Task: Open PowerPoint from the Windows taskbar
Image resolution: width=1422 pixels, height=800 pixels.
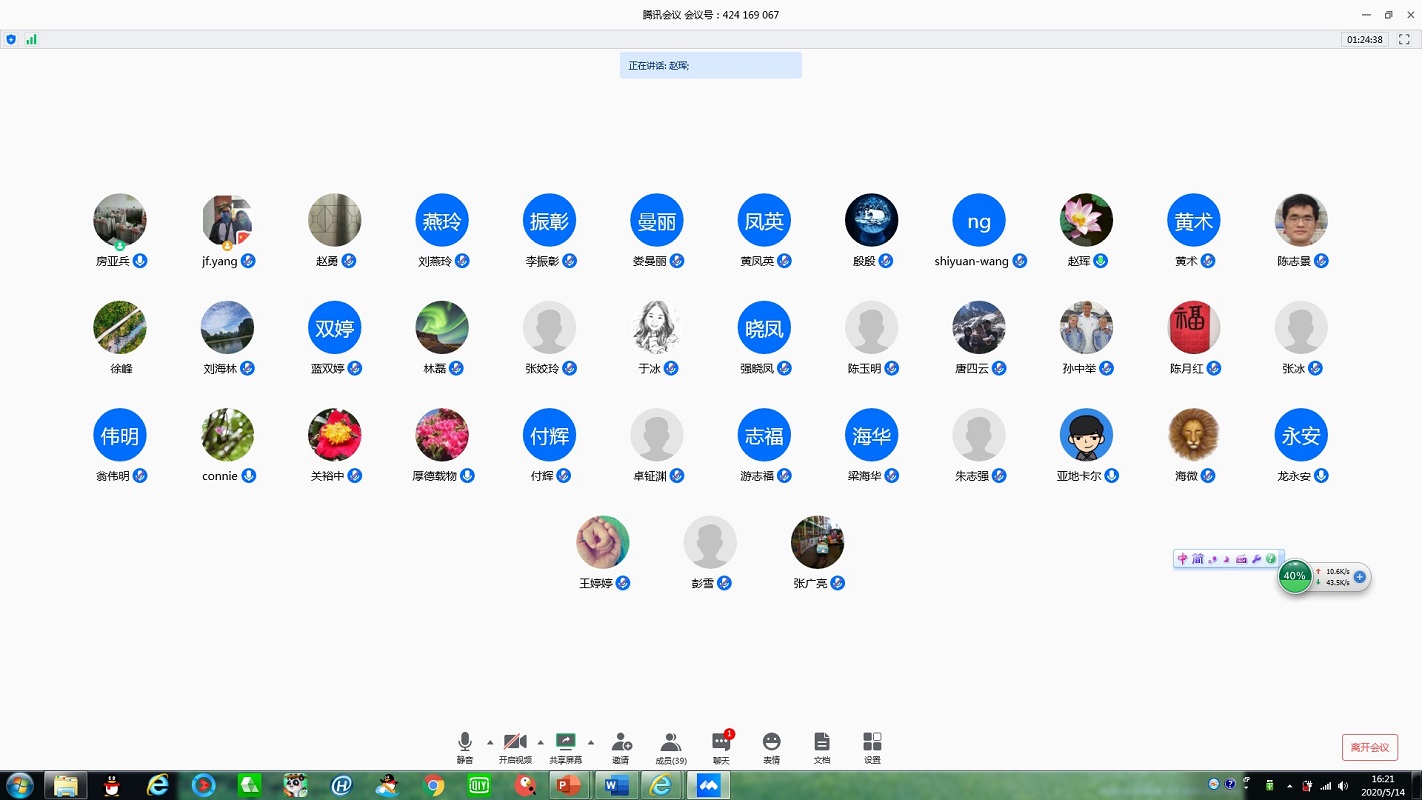Action: pos(568,785)
